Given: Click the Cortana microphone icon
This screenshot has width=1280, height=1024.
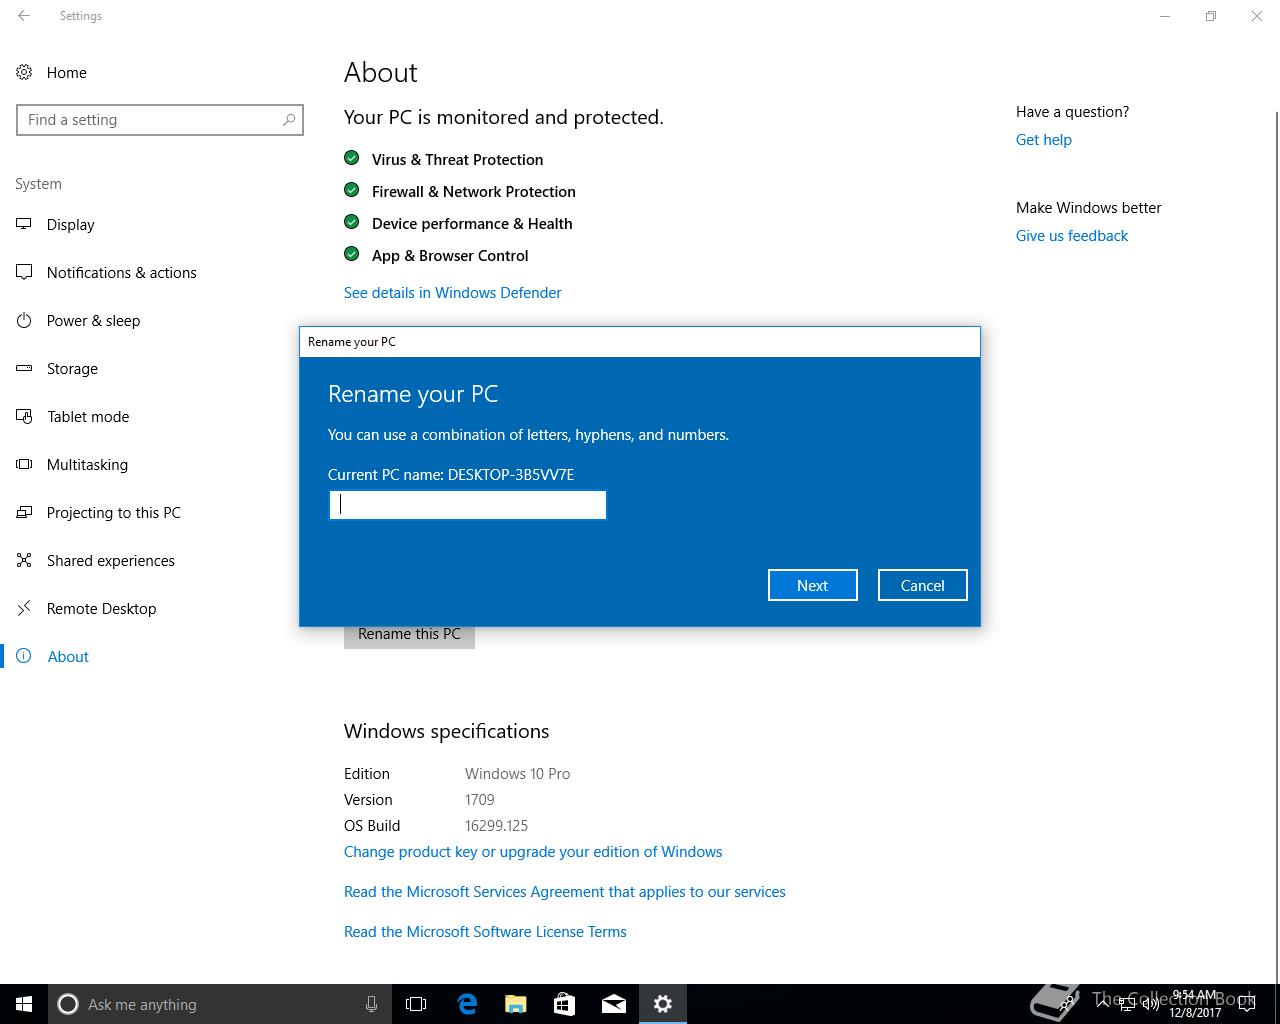Looking at the screenshot, I should pyautogui.click(x=371, y=1004).
